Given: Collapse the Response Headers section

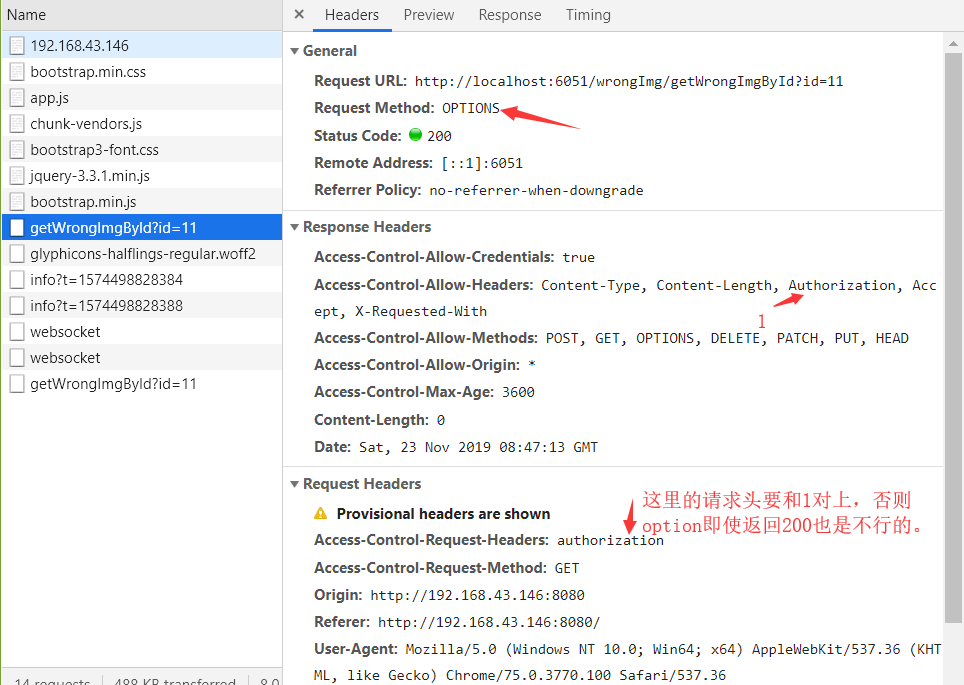Looking at the screenshot, I should tap(295, 227).
